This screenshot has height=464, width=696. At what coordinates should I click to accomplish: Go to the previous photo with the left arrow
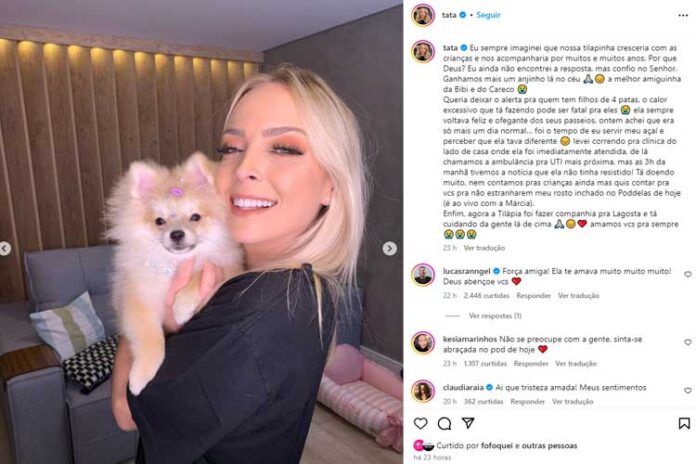point(4,249)
